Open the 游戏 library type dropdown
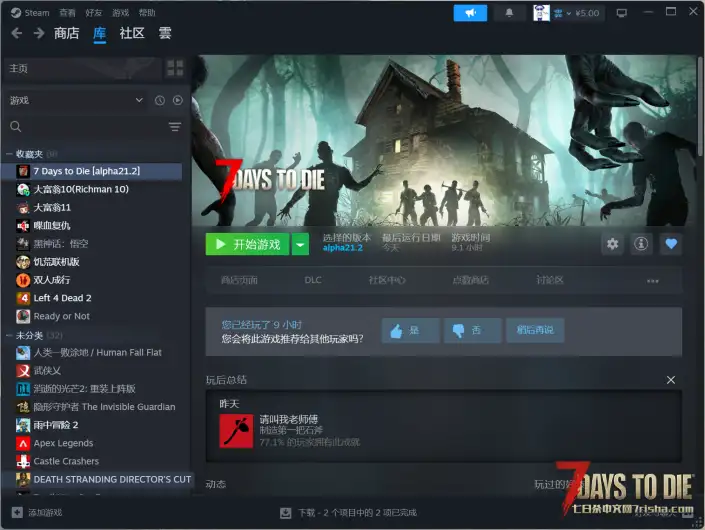Image resolution: width=705 pixels, height=530 pixels. pyautogui.click(x=76, y=101)
